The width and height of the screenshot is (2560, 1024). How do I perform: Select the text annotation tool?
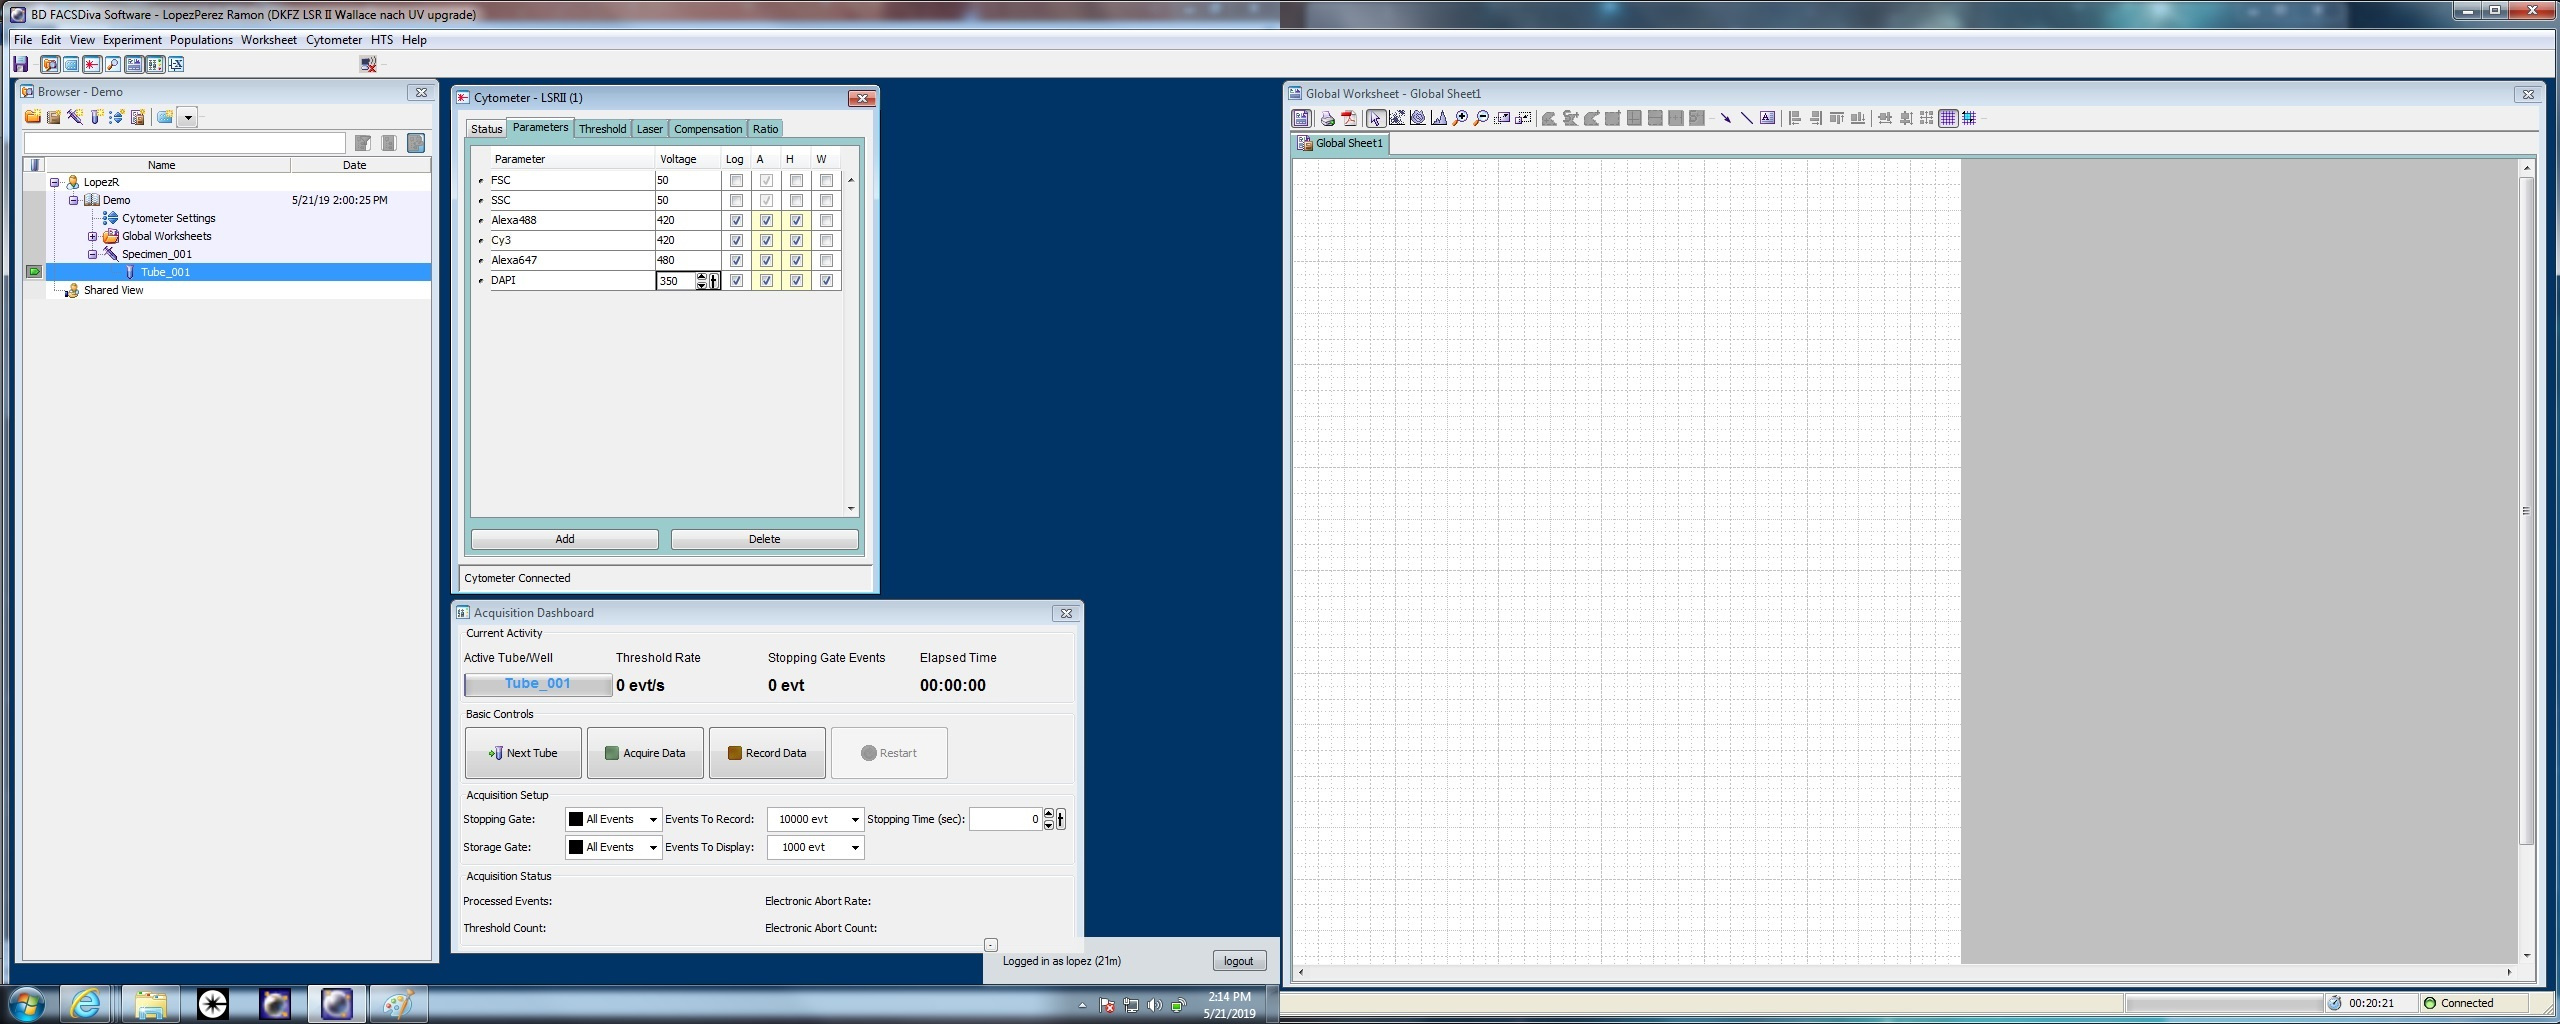pyautogui.click(x=1767, y=118)
